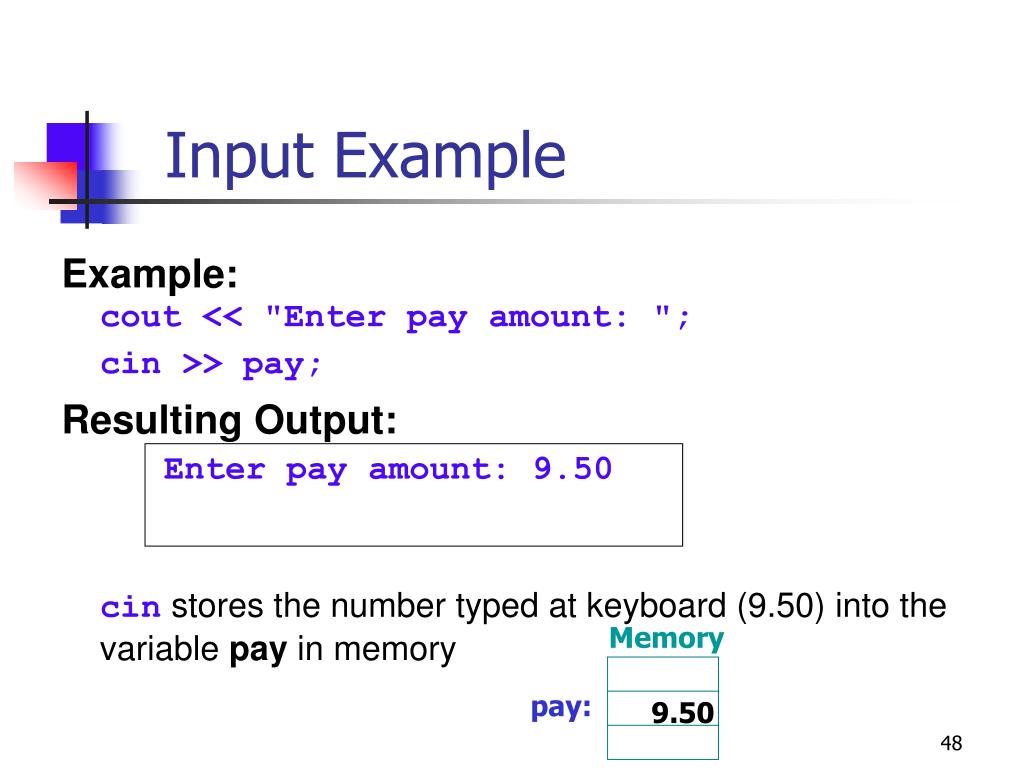
Task: Click the bold 'pay' word in description
Action: pos(258,650)
